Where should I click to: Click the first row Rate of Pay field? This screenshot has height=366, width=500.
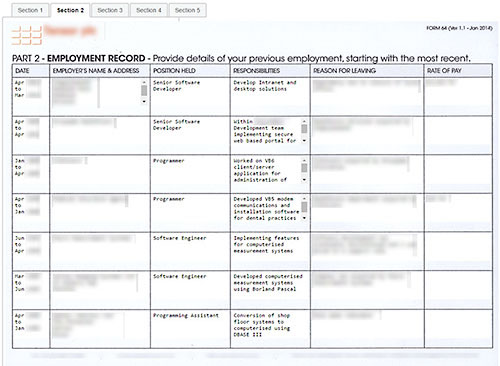tap(458, 97)
